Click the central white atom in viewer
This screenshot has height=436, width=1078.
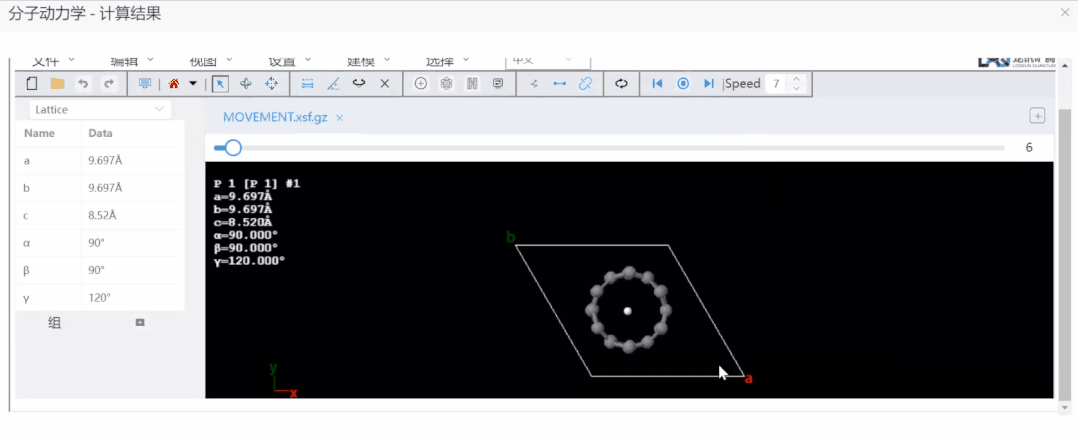tap(627, 311)
